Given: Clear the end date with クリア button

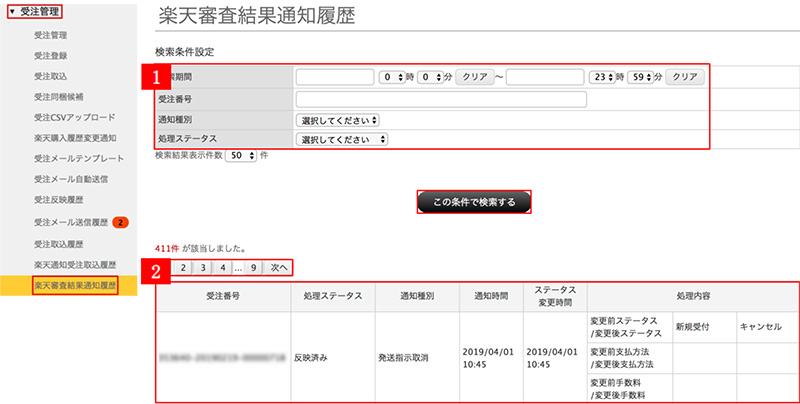Looking at the screenshot, I should pos(684,77).
